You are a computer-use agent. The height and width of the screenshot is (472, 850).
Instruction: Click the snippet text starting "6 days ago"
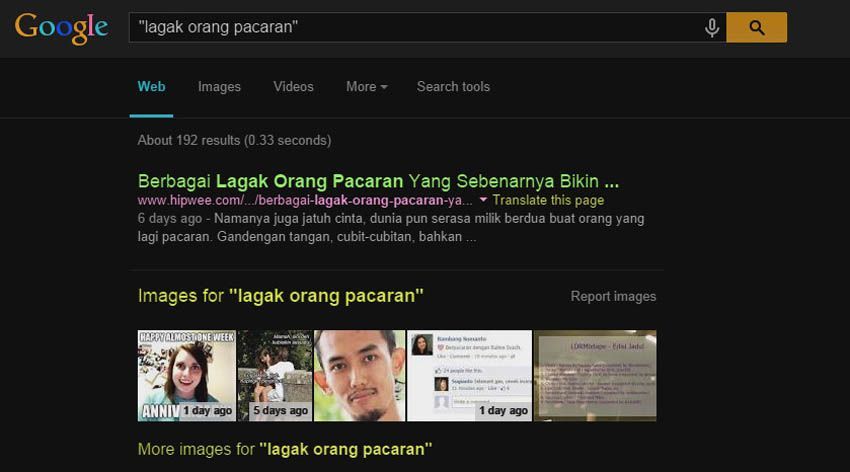[x=391, y=228]
